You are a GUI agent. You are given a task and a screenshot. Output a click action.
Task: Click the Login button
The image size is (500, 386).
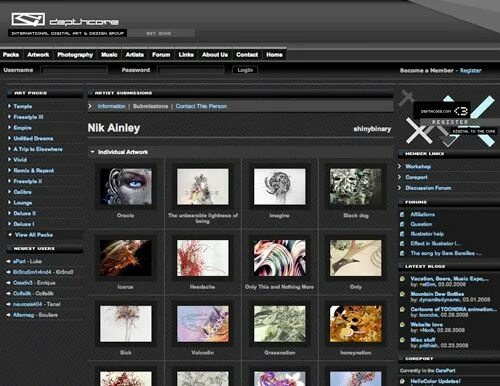coord(245,70)
